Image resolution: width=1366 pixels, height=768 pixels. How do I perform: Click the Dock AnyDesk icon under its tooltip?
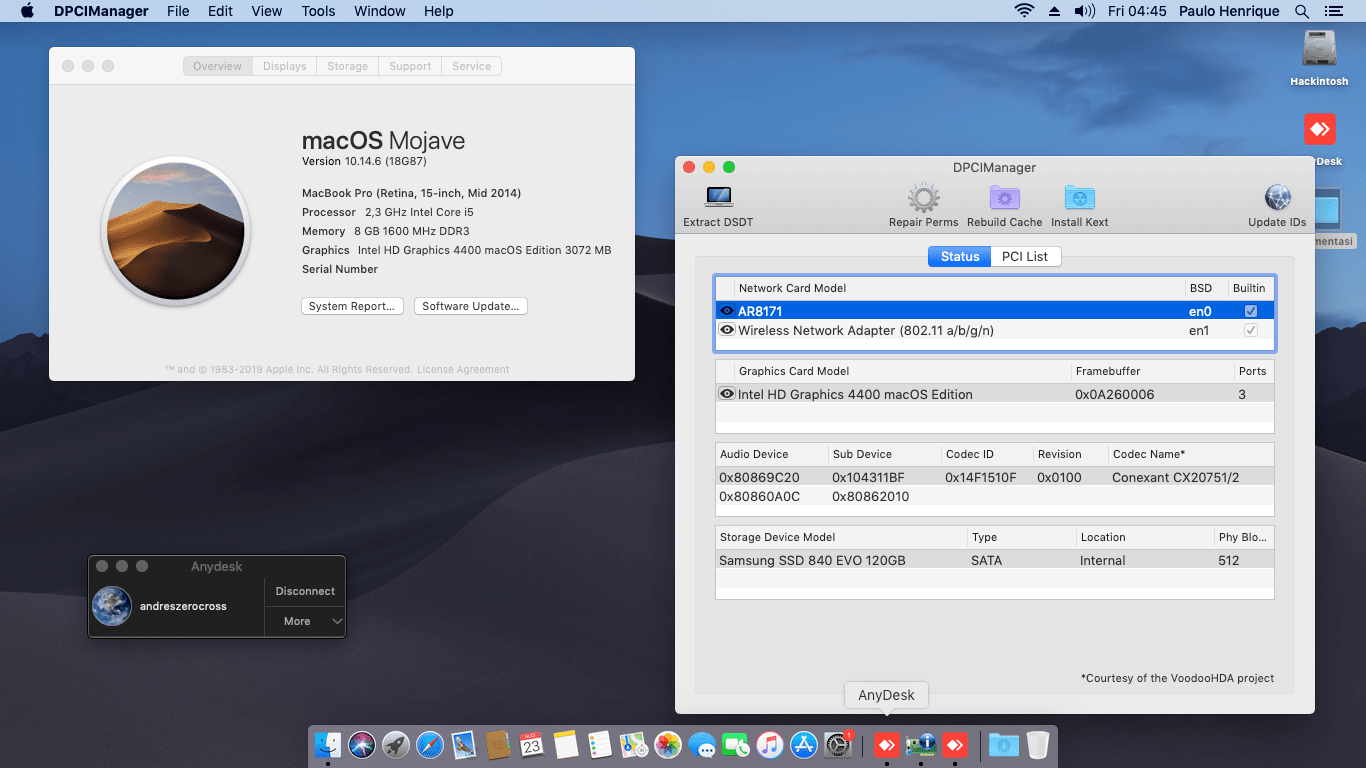(x=886, y=745)
